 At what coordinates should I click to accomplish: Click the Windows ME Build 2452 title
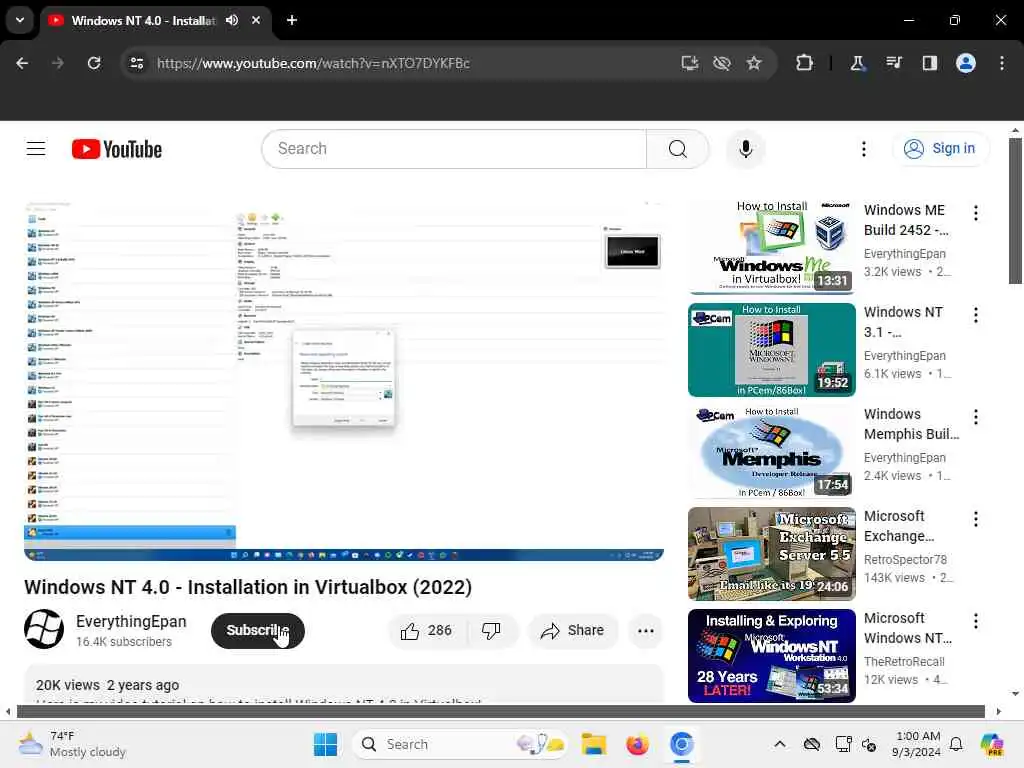(x=906, y=220)
